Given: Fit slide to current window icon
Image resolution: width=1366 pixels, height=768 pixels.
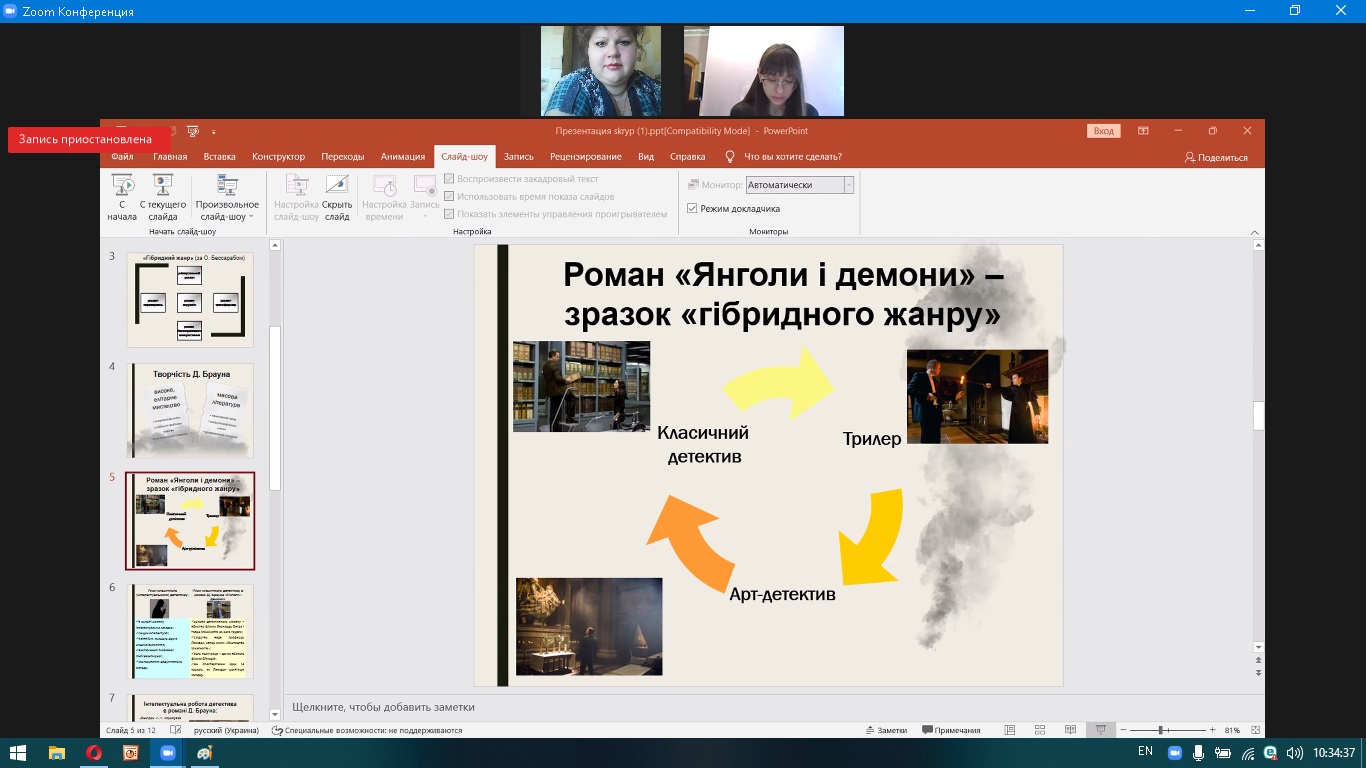Looking at the screenshot, I should click(1256, 730).
